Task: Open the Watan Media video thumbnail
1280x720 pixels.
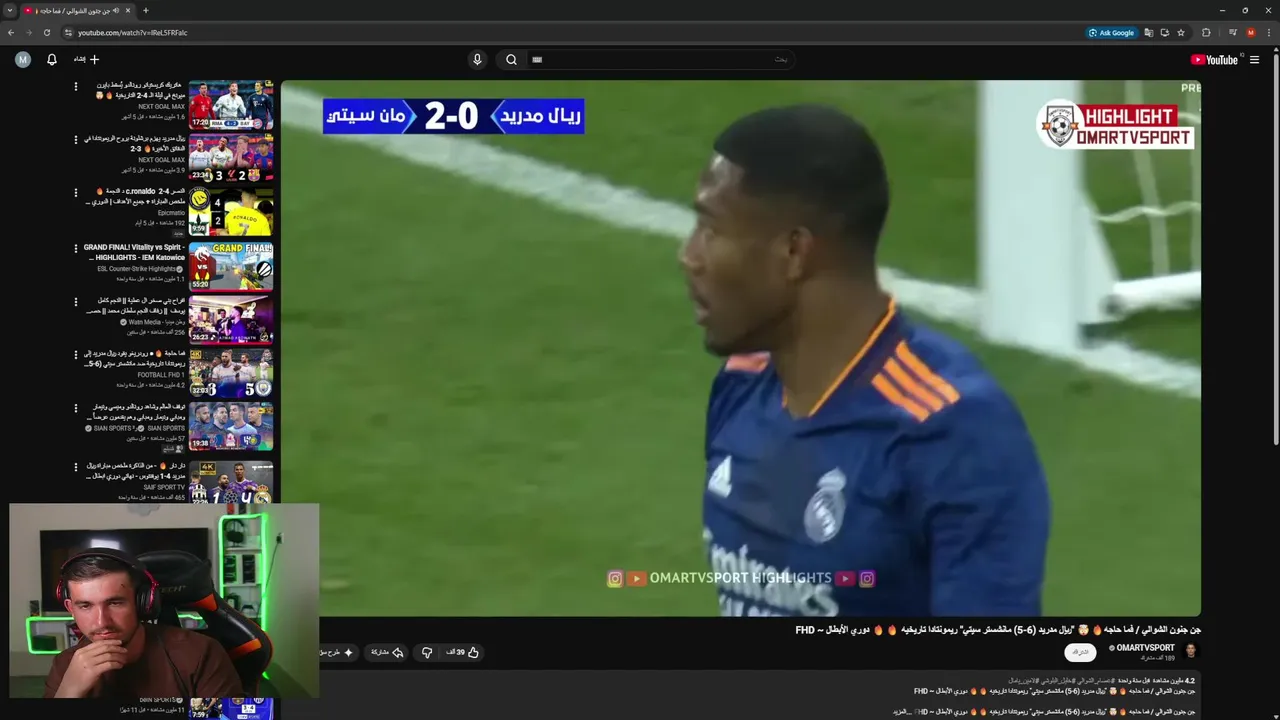Action: pos(231,319)
